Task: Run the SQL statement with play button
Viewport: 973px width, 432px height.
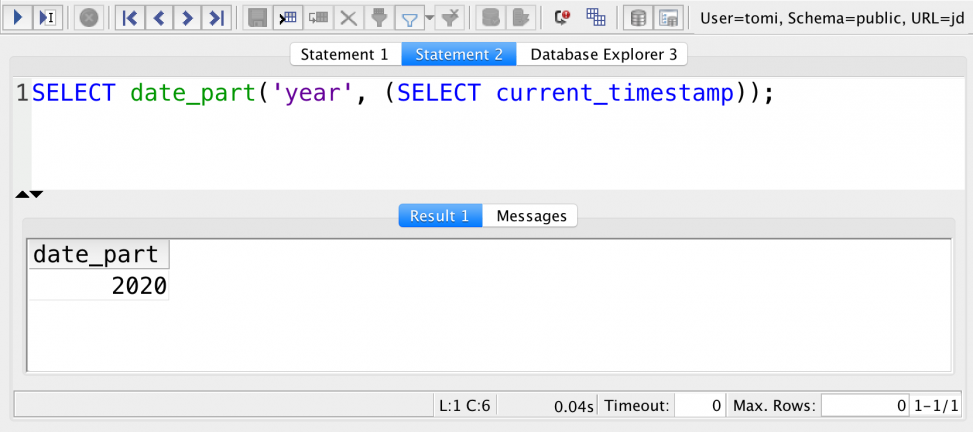Action: click(x=18, y=17)
